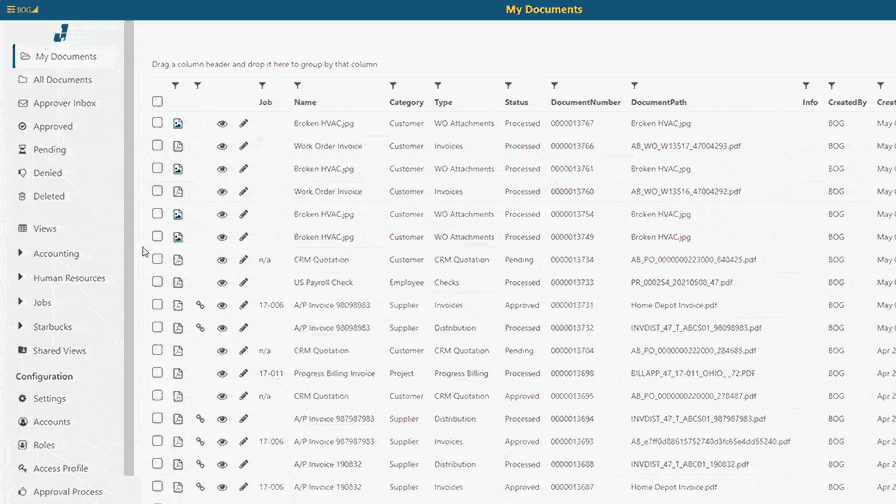Expand the Starbucks tree node
The image size is (896, 504).
[21, 326]
